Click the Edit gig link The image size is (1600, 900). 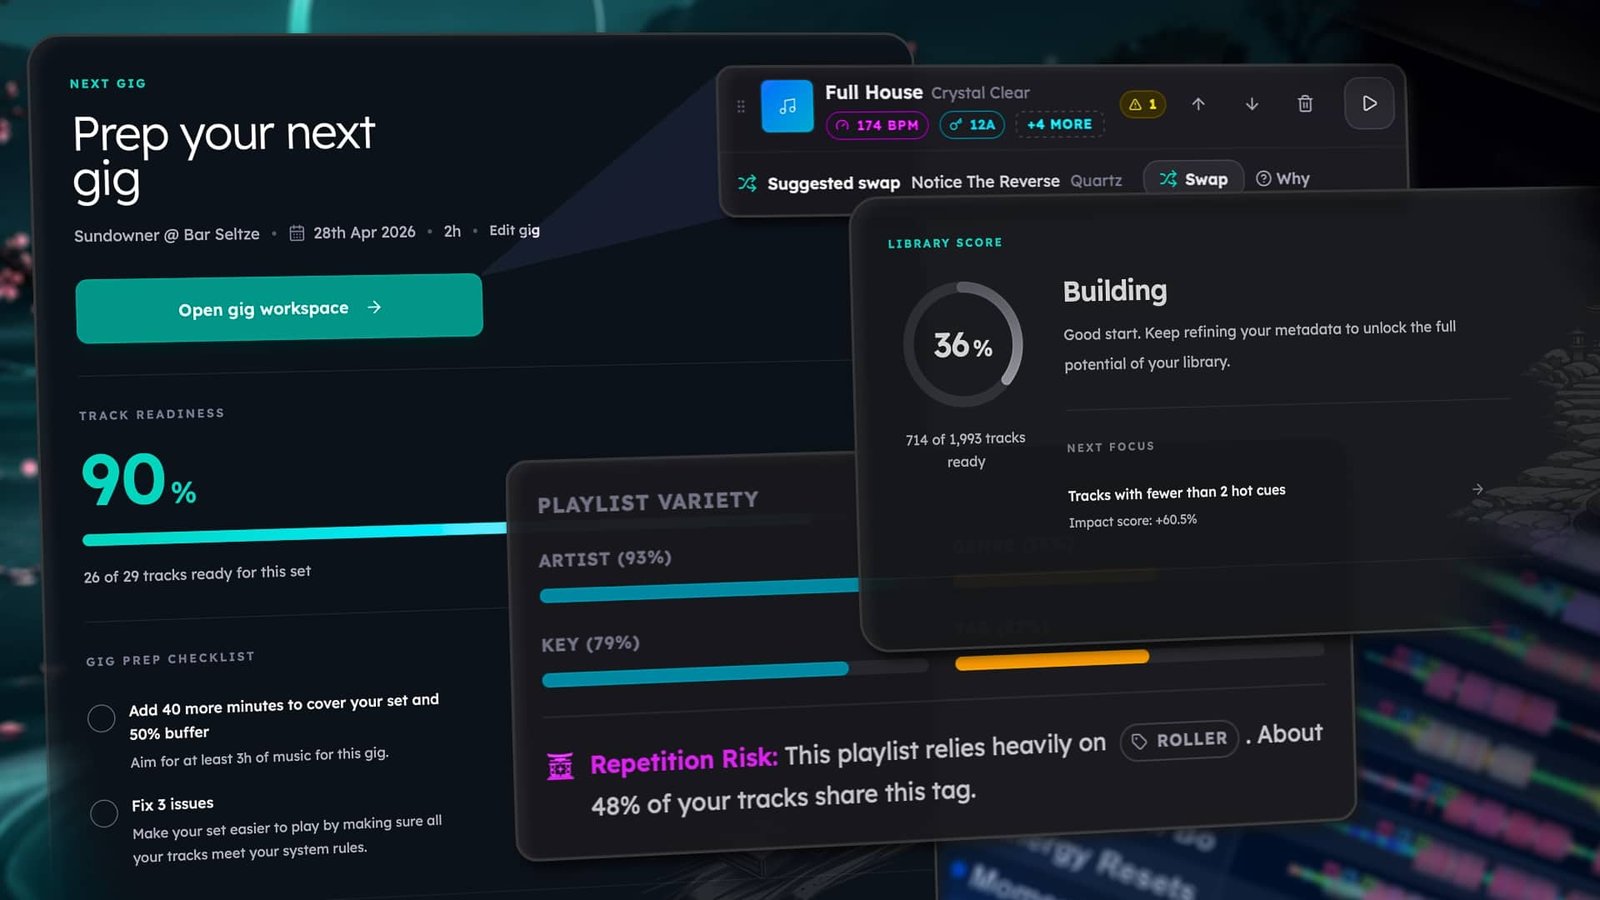(x=514, y=230)
